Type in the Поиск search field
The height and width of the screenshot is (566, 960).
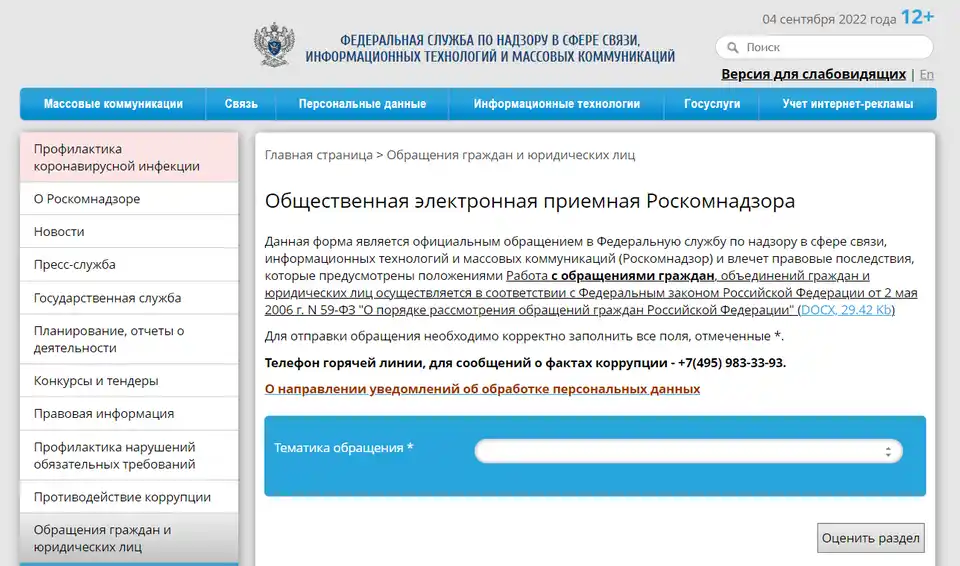830,48
